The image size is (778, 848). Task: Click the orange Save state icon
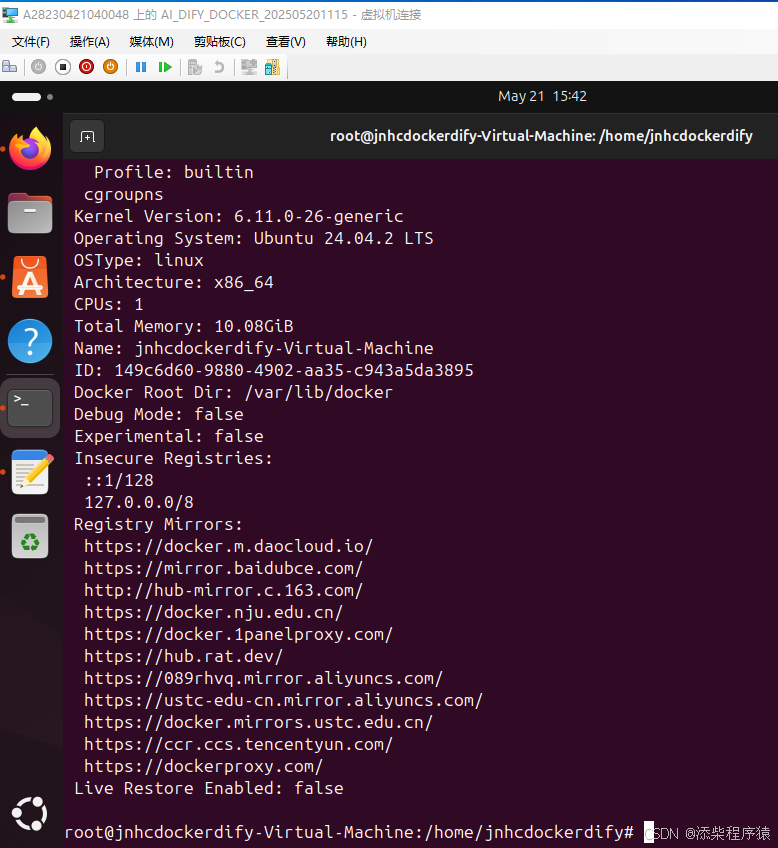click(110, 67)
